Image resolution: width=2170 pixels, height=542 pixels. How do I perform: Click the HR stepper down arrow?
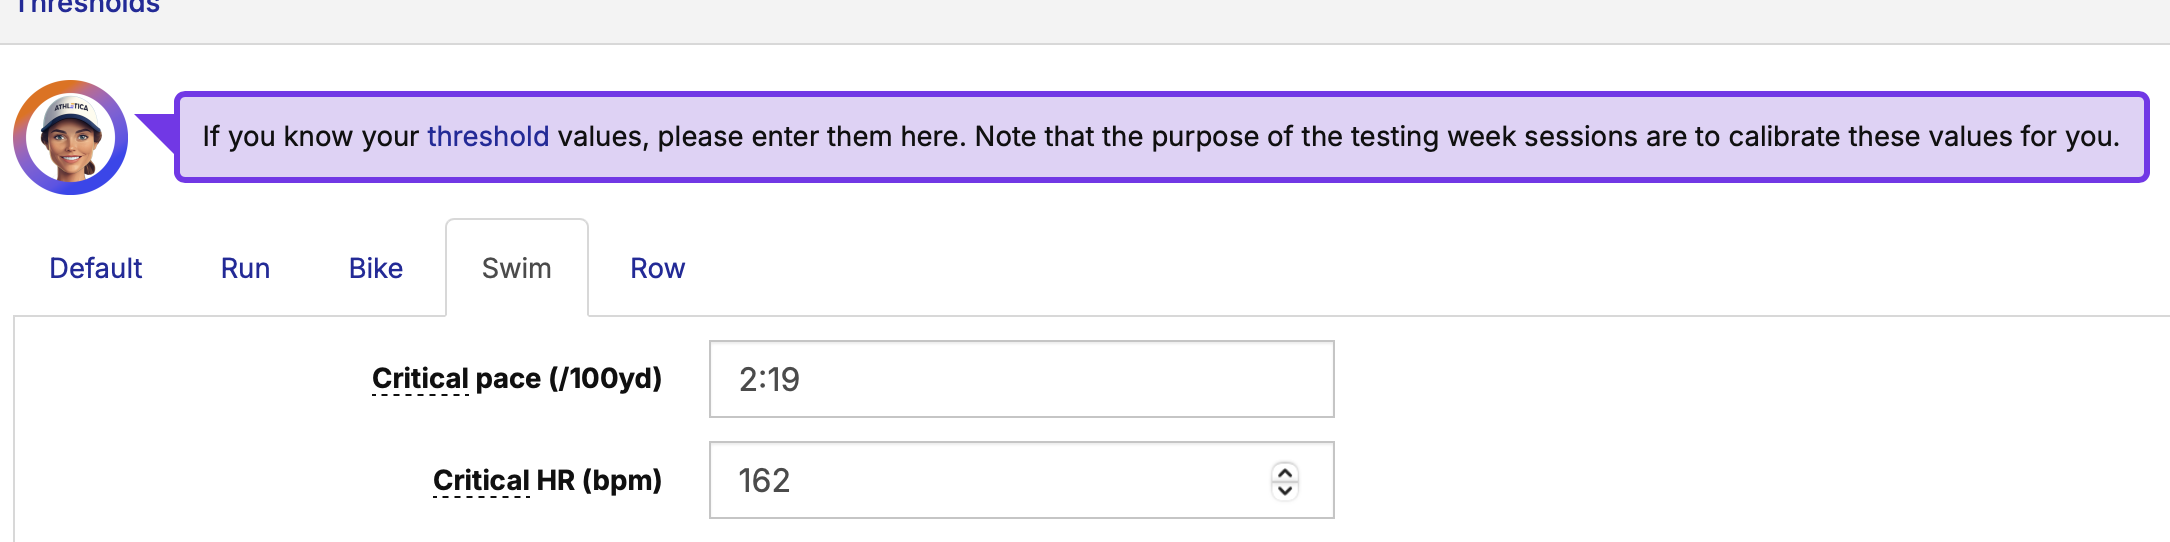click(x=1285, y=490)
